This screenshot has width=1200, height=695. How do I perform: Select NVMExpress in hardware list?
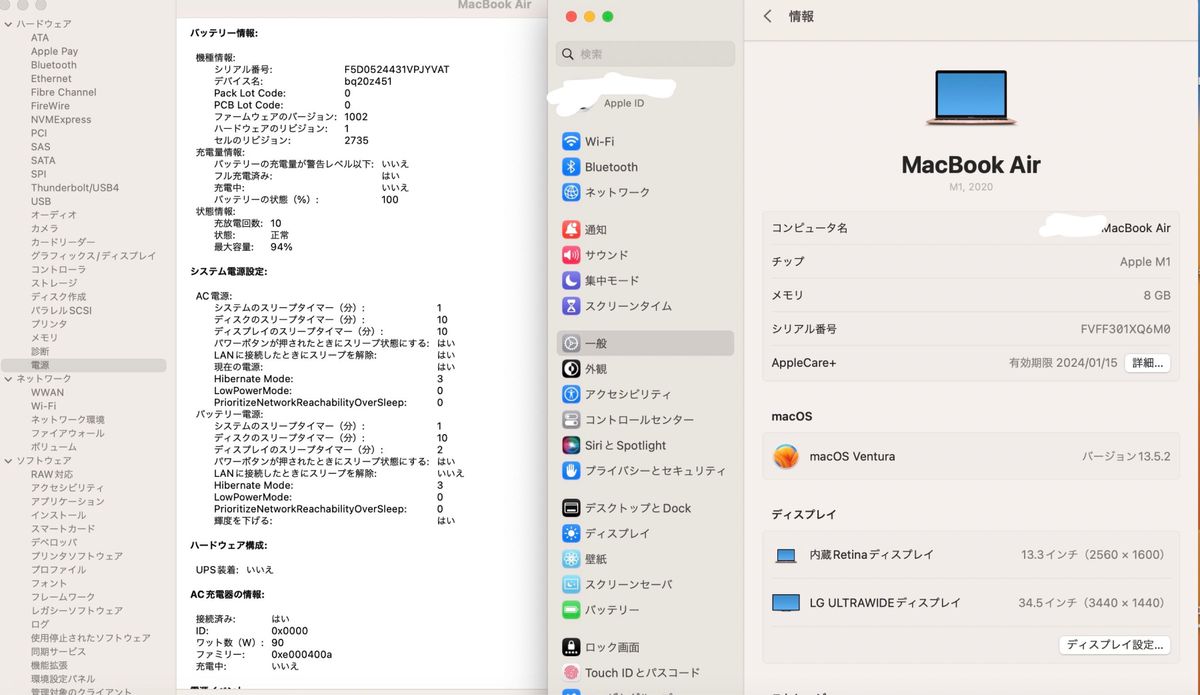[x=61, y=120]
